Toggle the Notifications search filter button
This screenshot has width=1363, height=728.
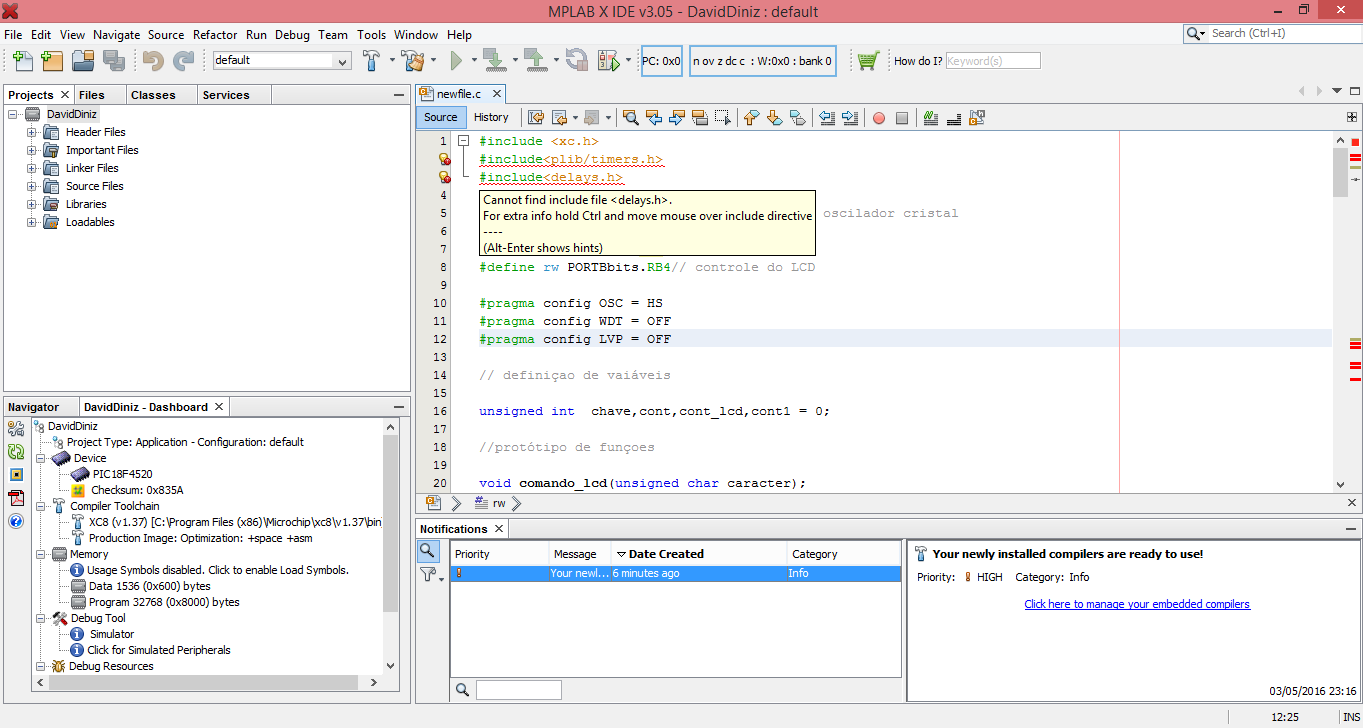click(427, 551)
